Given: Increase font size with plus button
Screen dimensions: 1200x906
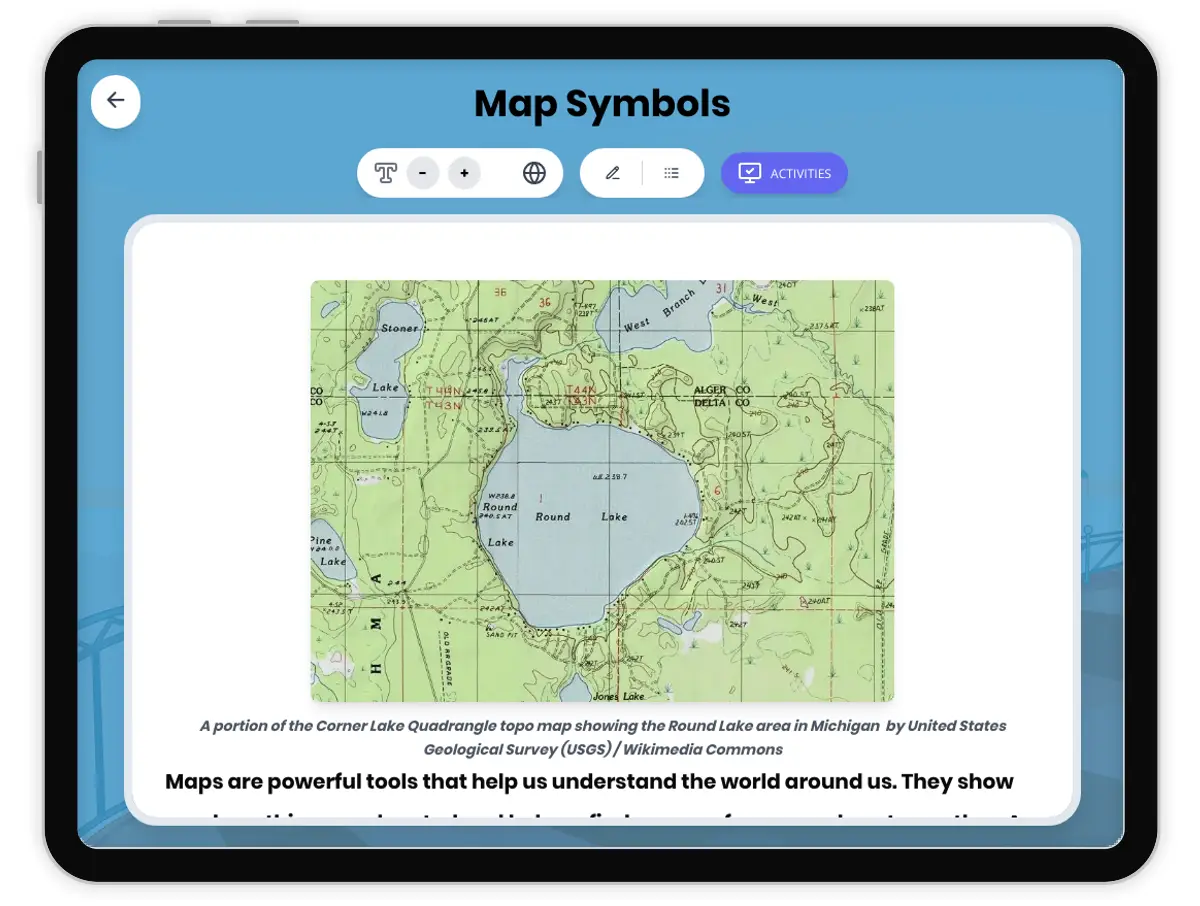Looking at the screenshot, I should coord(464,173).
